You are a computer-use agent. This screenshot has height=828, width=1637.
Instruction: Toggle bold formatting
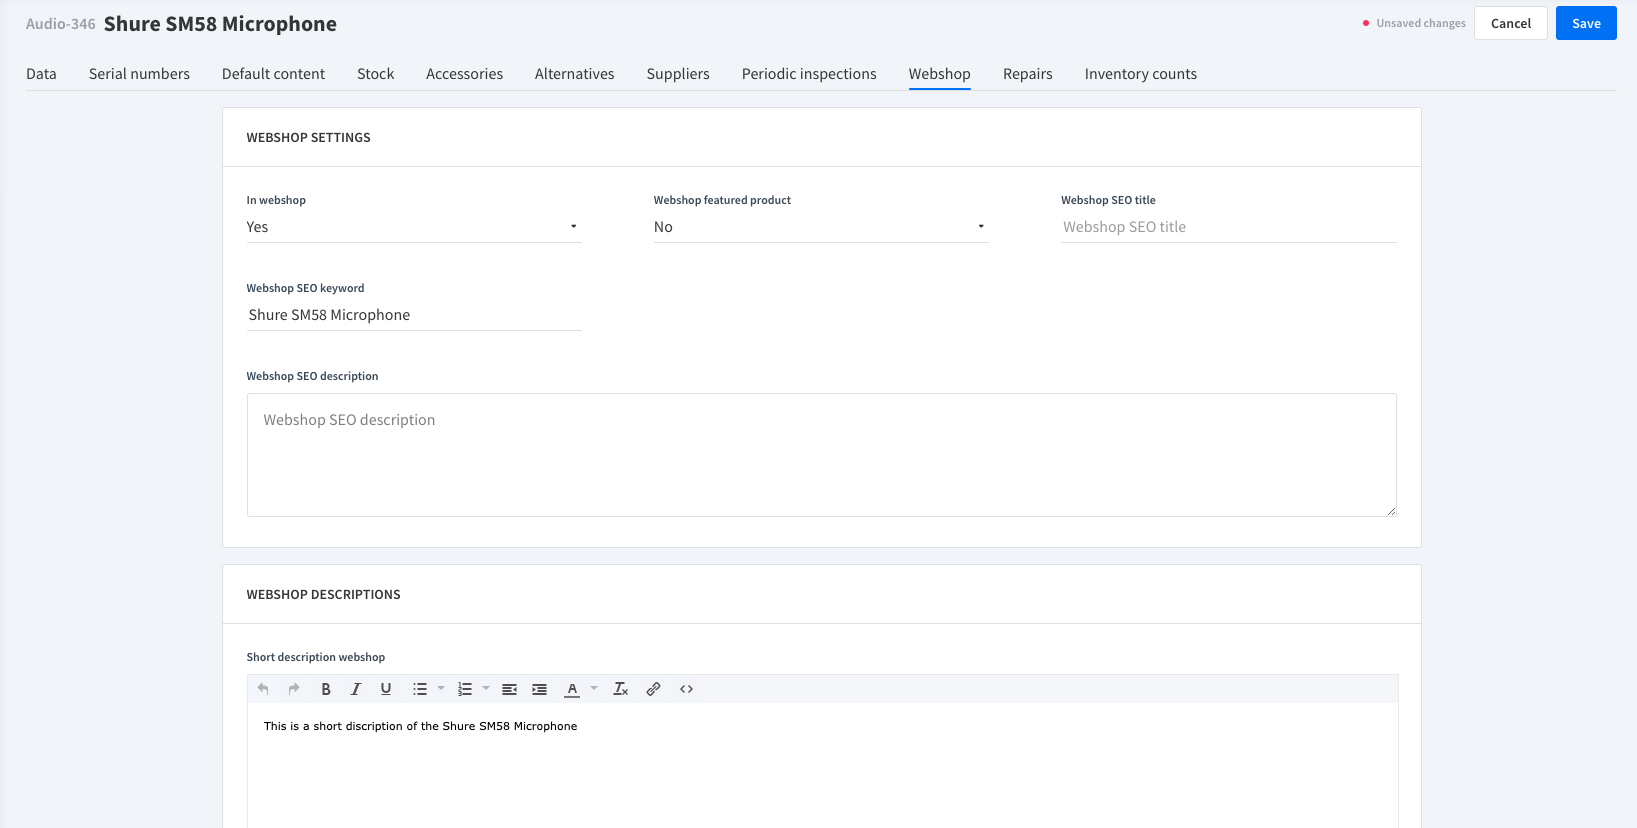coord(326,689)
